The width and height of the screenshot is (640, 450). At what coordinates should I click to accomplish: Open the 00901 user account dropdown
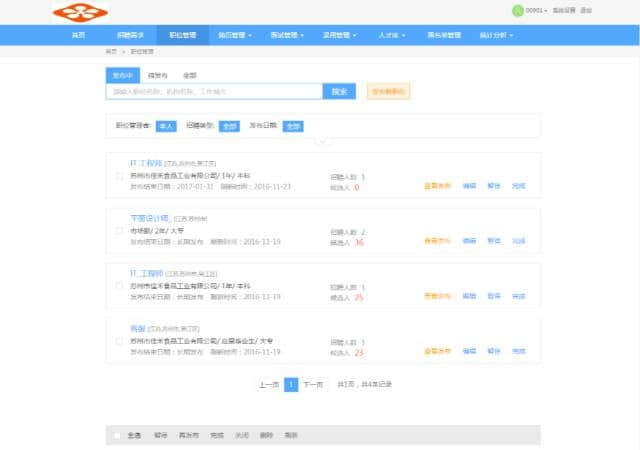536,10
